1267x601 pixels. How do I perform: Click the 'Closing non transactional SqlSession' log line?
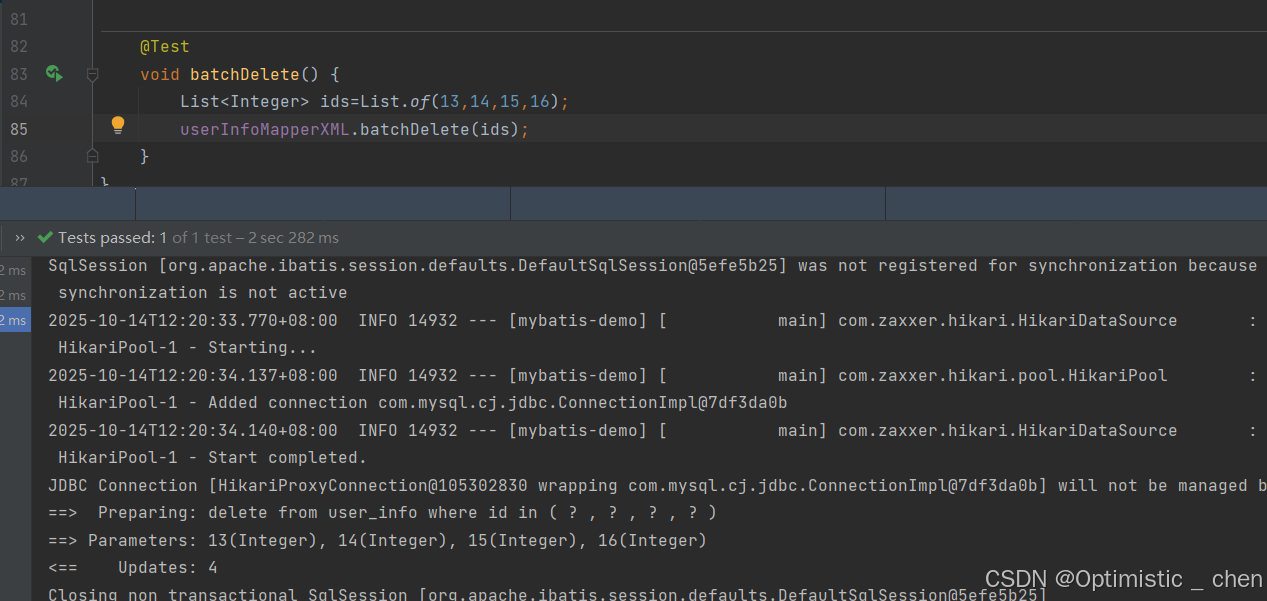548,594
